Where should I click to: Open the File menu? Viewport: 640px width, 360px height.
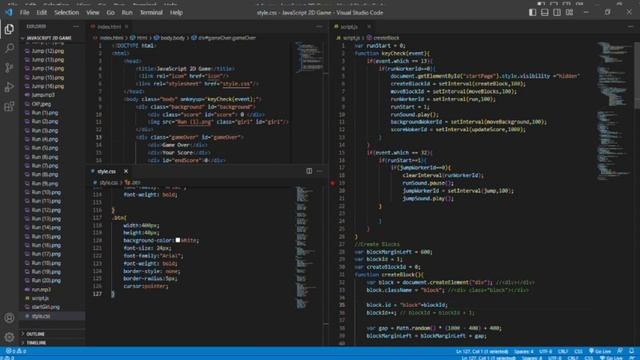24,13
